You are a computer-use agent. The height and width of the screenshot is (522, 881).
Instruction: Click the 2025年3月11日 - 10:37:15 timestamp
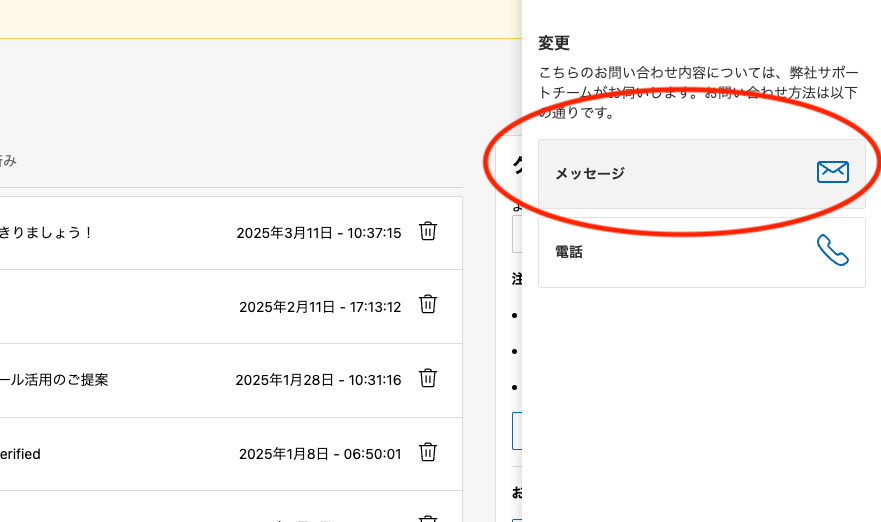pyautogui.click(x=318, y=233)
